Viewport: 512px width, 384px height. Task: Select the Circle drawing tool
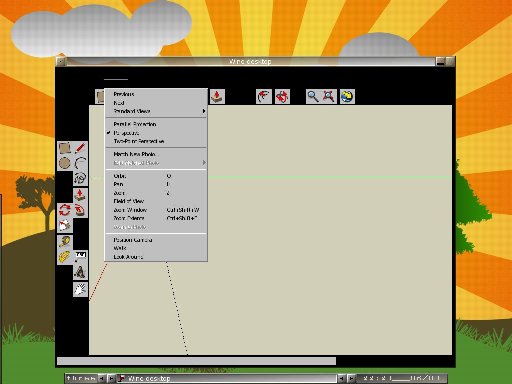(x=64, y=163)
